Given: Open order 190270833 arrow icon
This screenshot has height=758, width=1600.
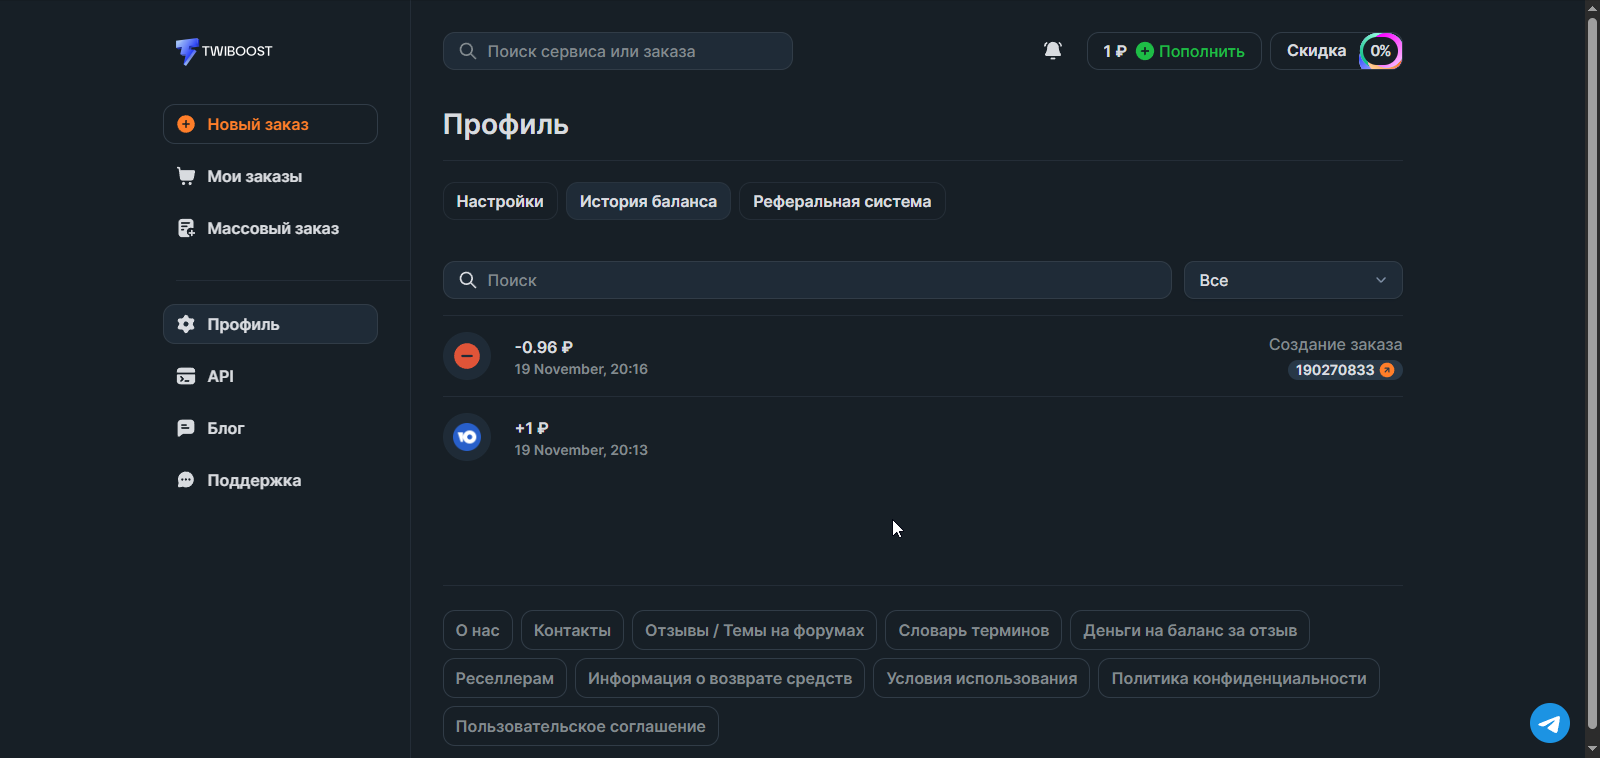Looking at the screenshot, I should tap(1387, 370).
